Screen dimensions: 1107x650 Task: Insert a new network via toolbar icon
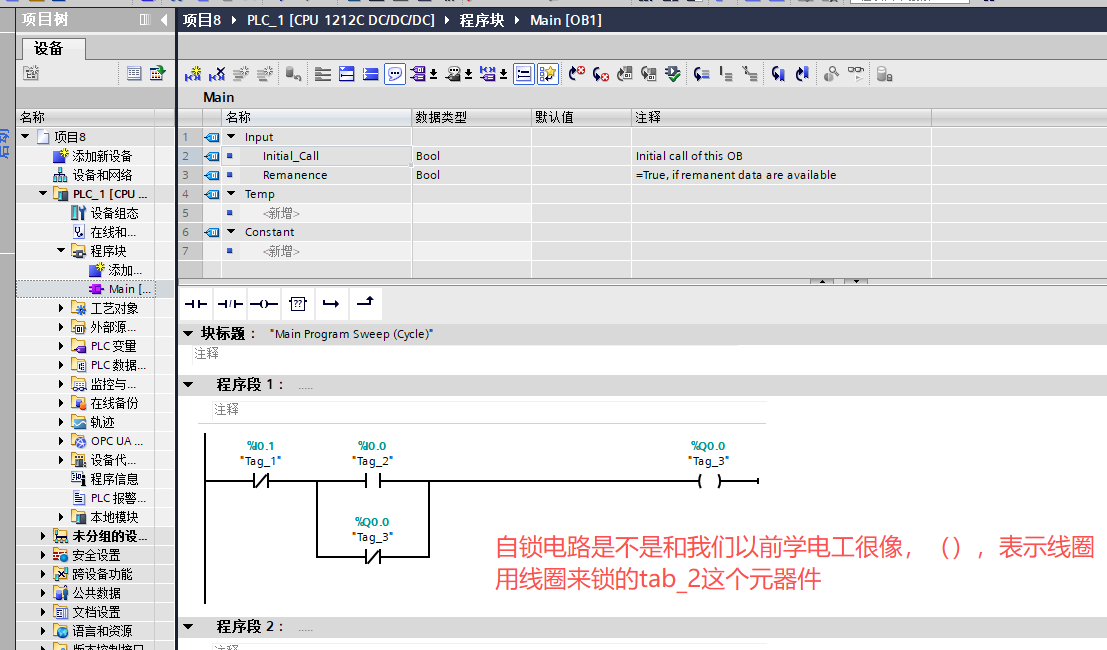(x=193, y=74)
